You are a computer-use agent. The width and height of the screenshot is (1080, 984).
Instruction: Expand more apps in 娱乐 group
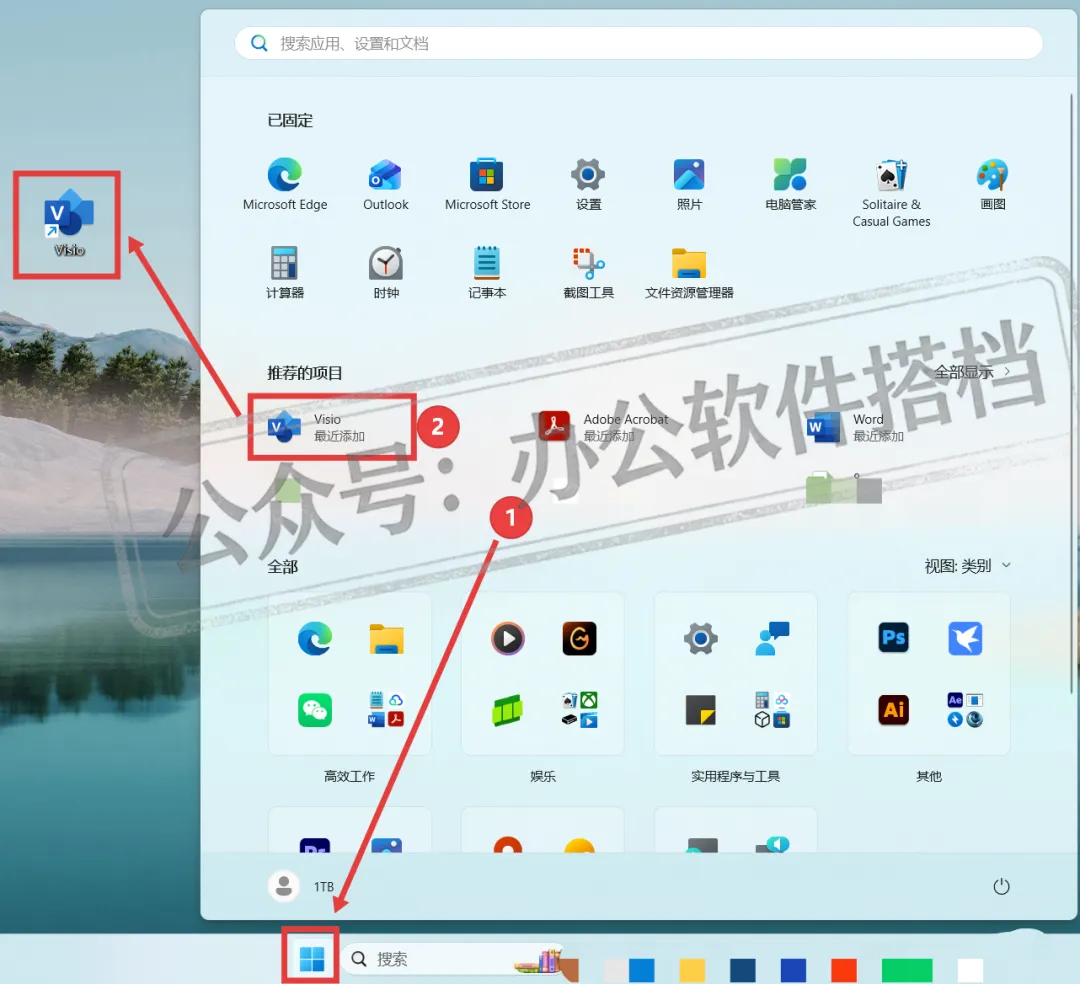[x=579, y=710]
